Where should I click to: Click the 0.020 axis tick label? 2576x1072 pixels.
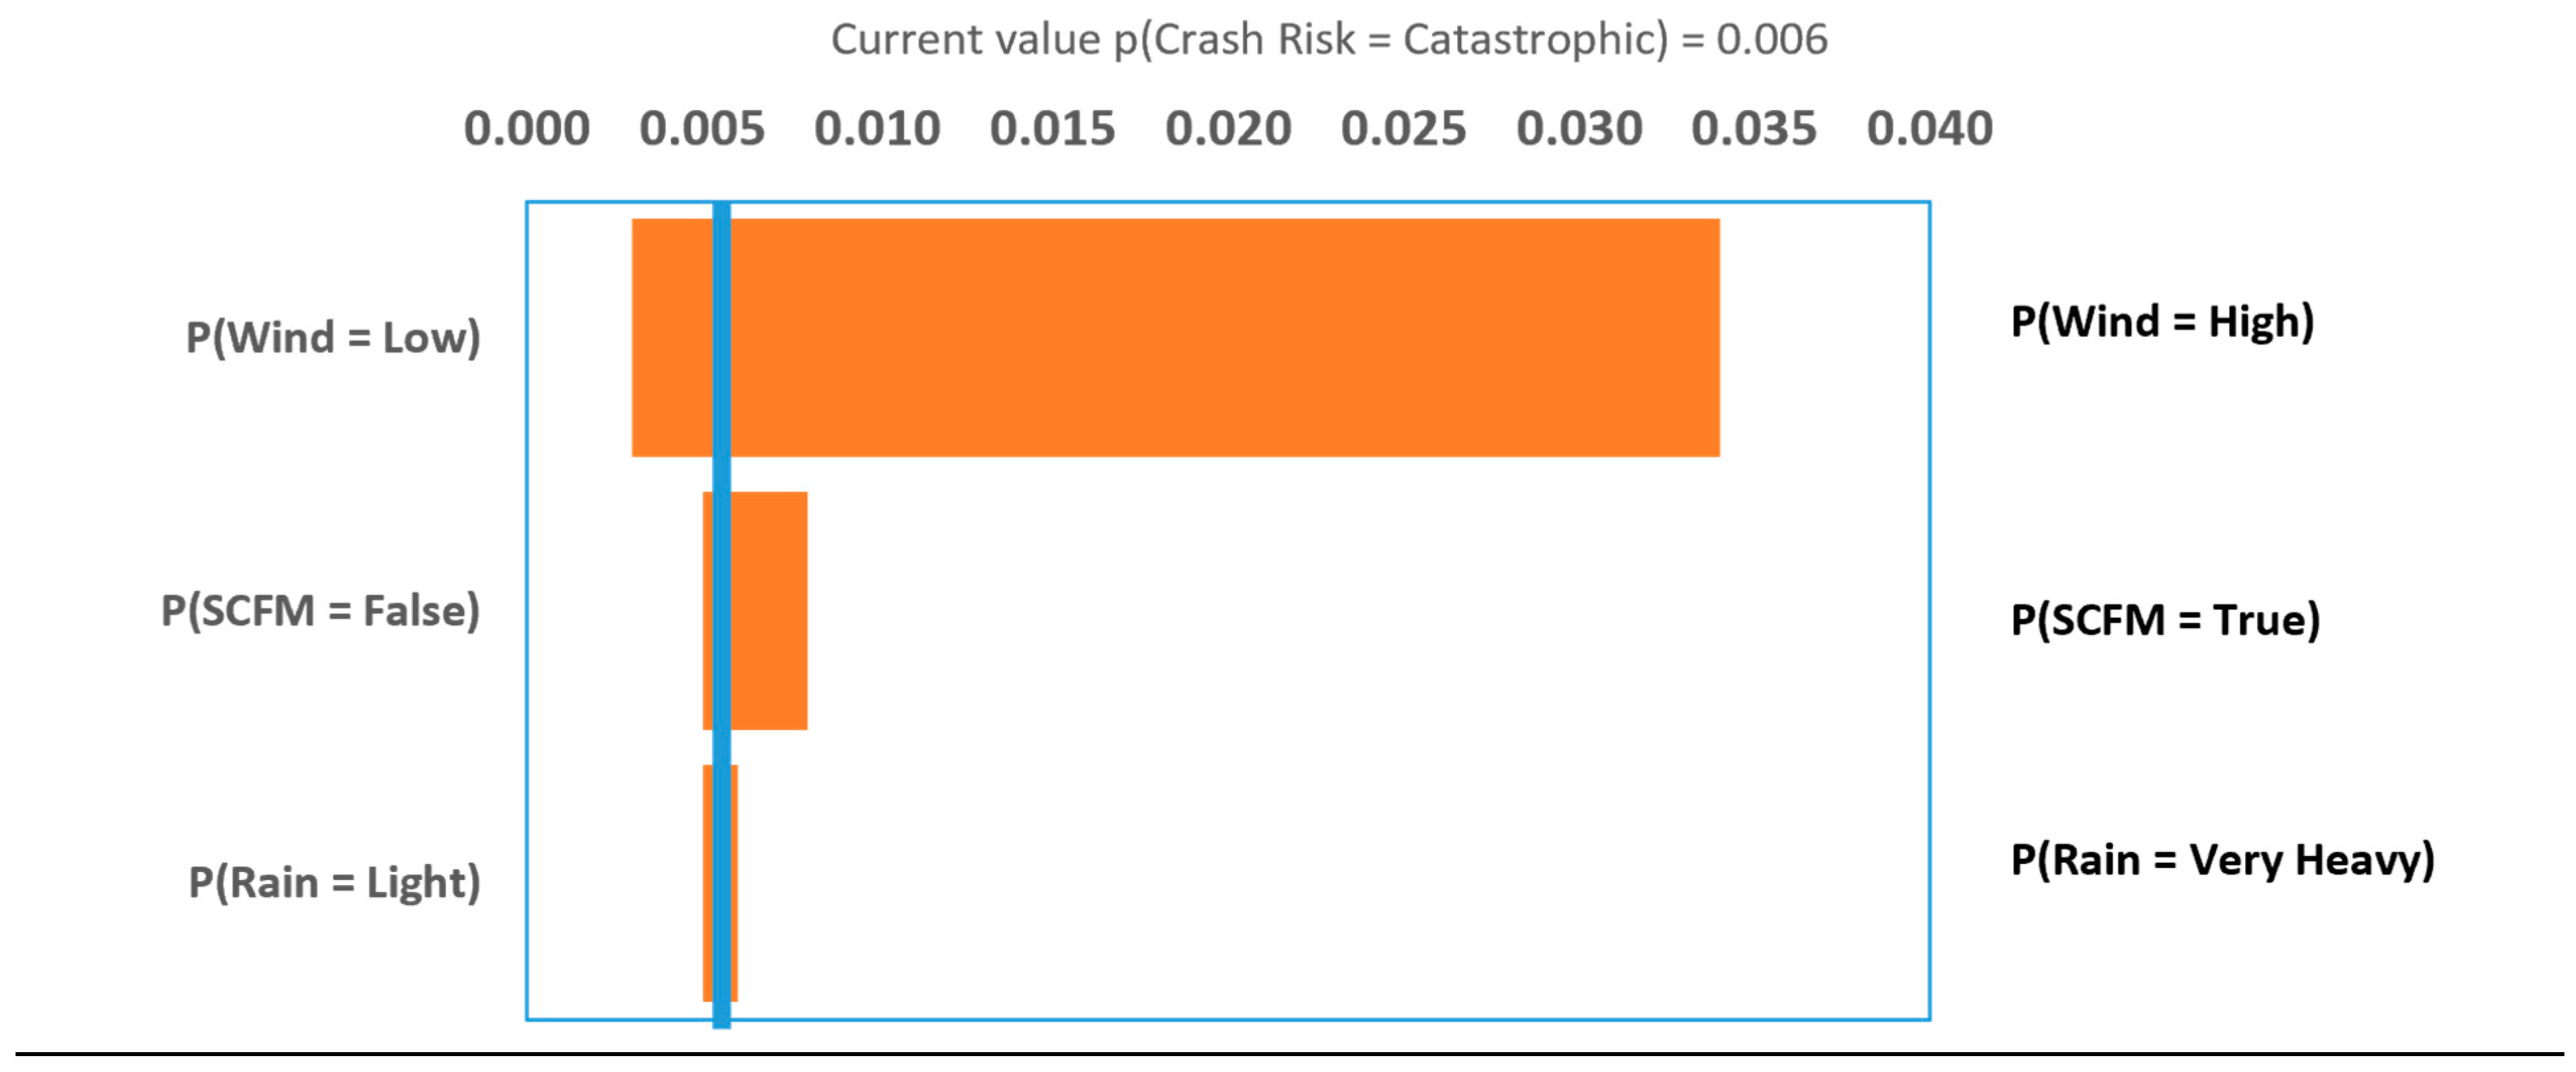[1228, 129]
